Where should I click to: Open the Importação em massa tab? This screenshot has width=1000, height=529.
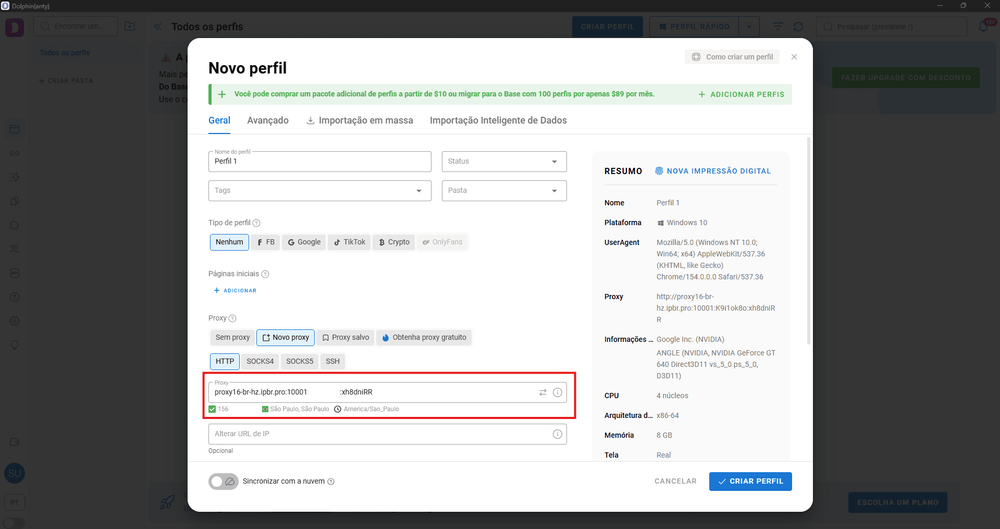[x=360, y=121]
